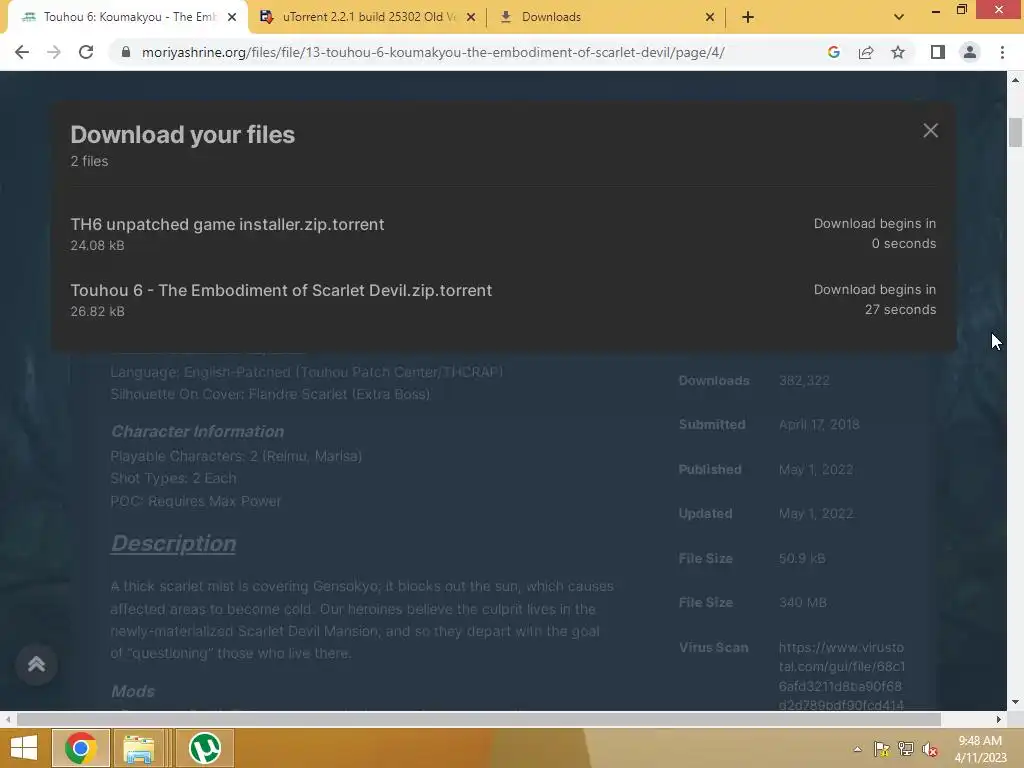This screenshot has width=1024, height=768.
Task: Open Chrome three-dot menu
Action: (1002, 52)
